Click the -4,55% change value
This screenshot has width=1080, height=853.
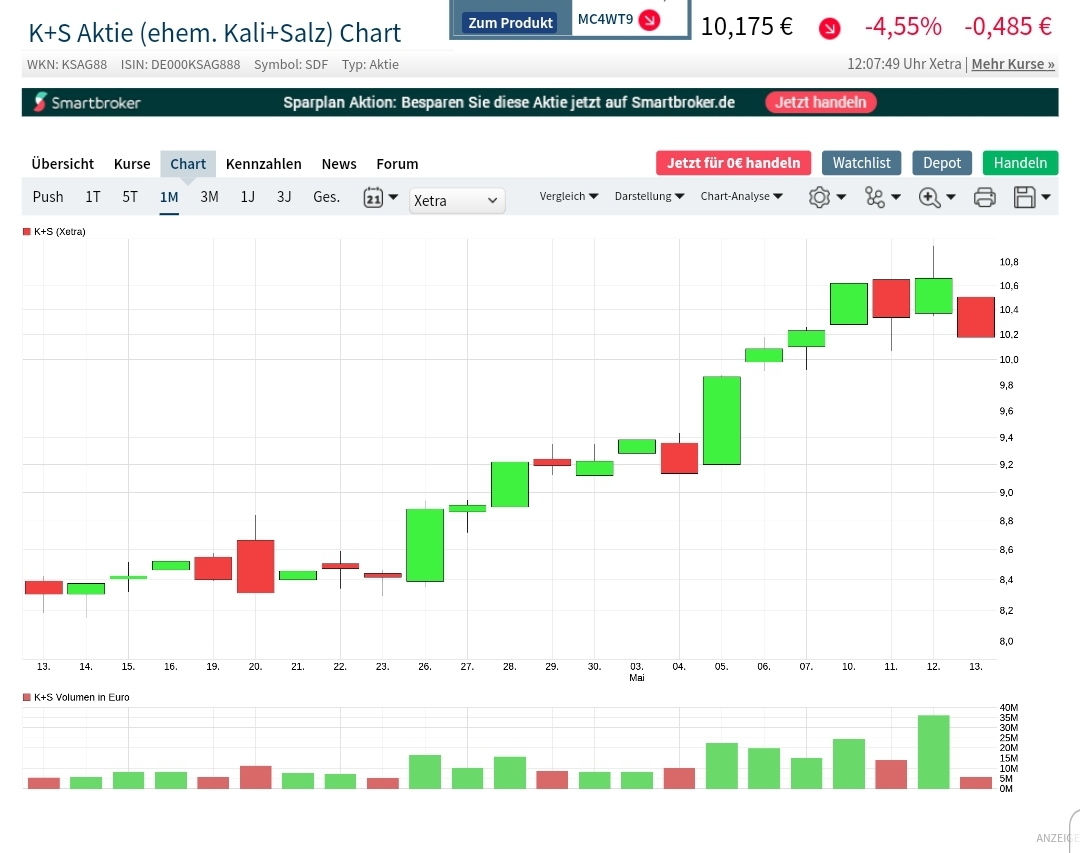[x=903, y=27]
